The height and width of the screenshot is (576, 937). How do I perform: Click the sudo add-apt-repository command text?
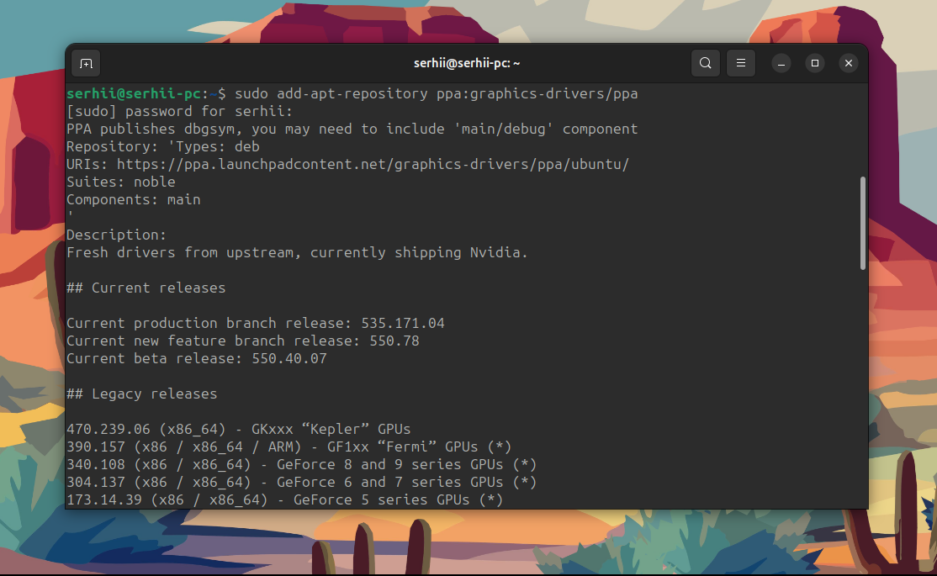point(436,94)
